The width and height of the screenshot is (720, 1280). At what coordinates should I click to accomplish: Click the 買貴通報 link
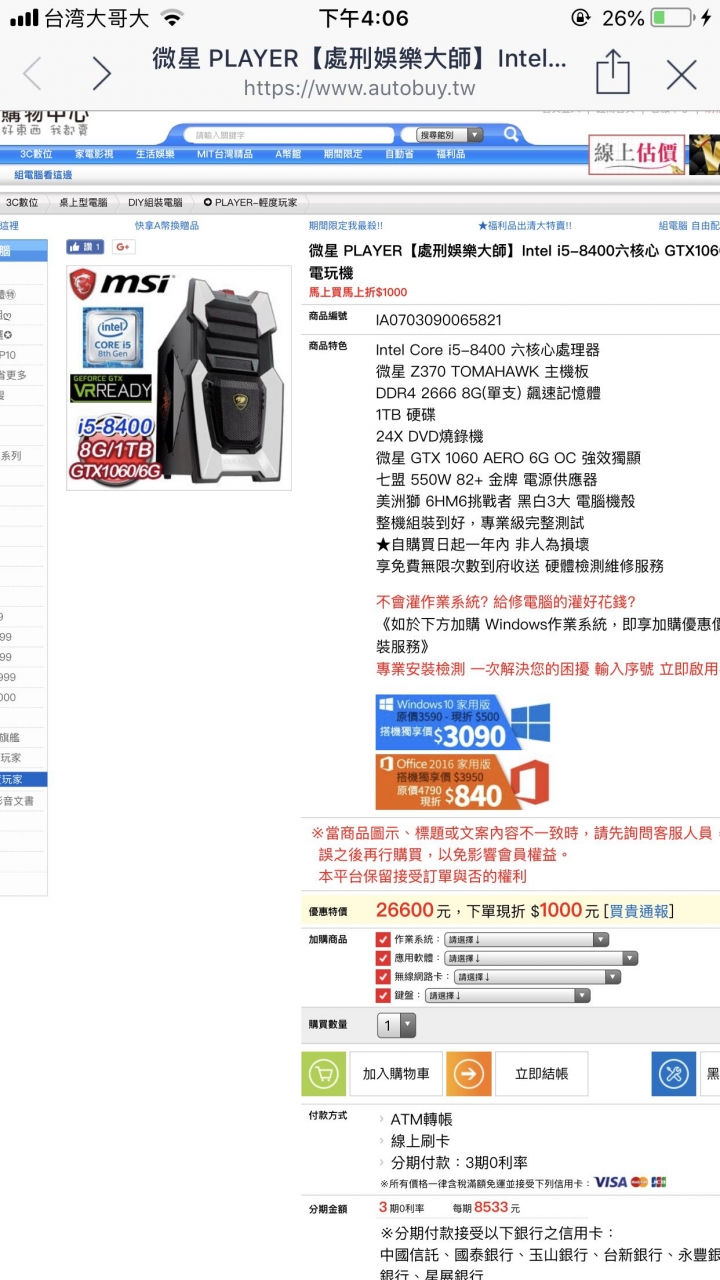pyautogui.click(x=641, y=911)
